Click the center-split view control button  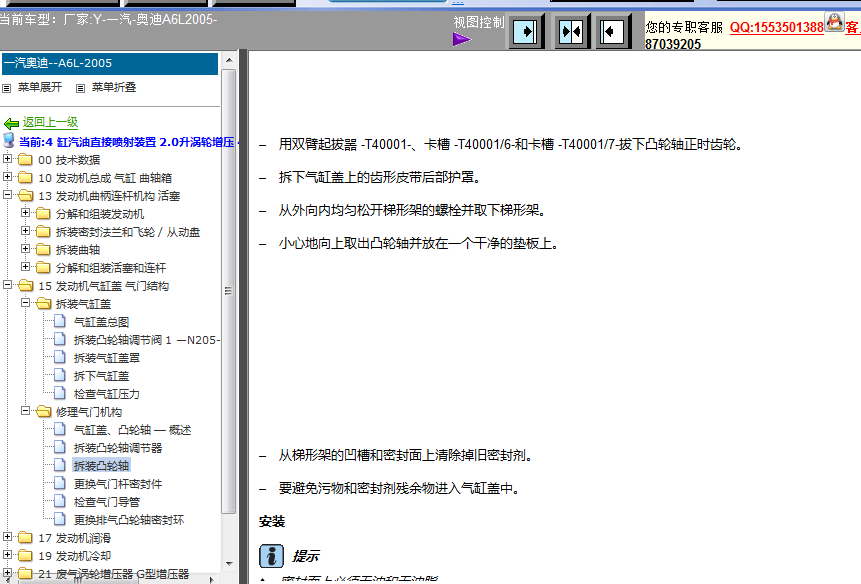click(571, 32)
